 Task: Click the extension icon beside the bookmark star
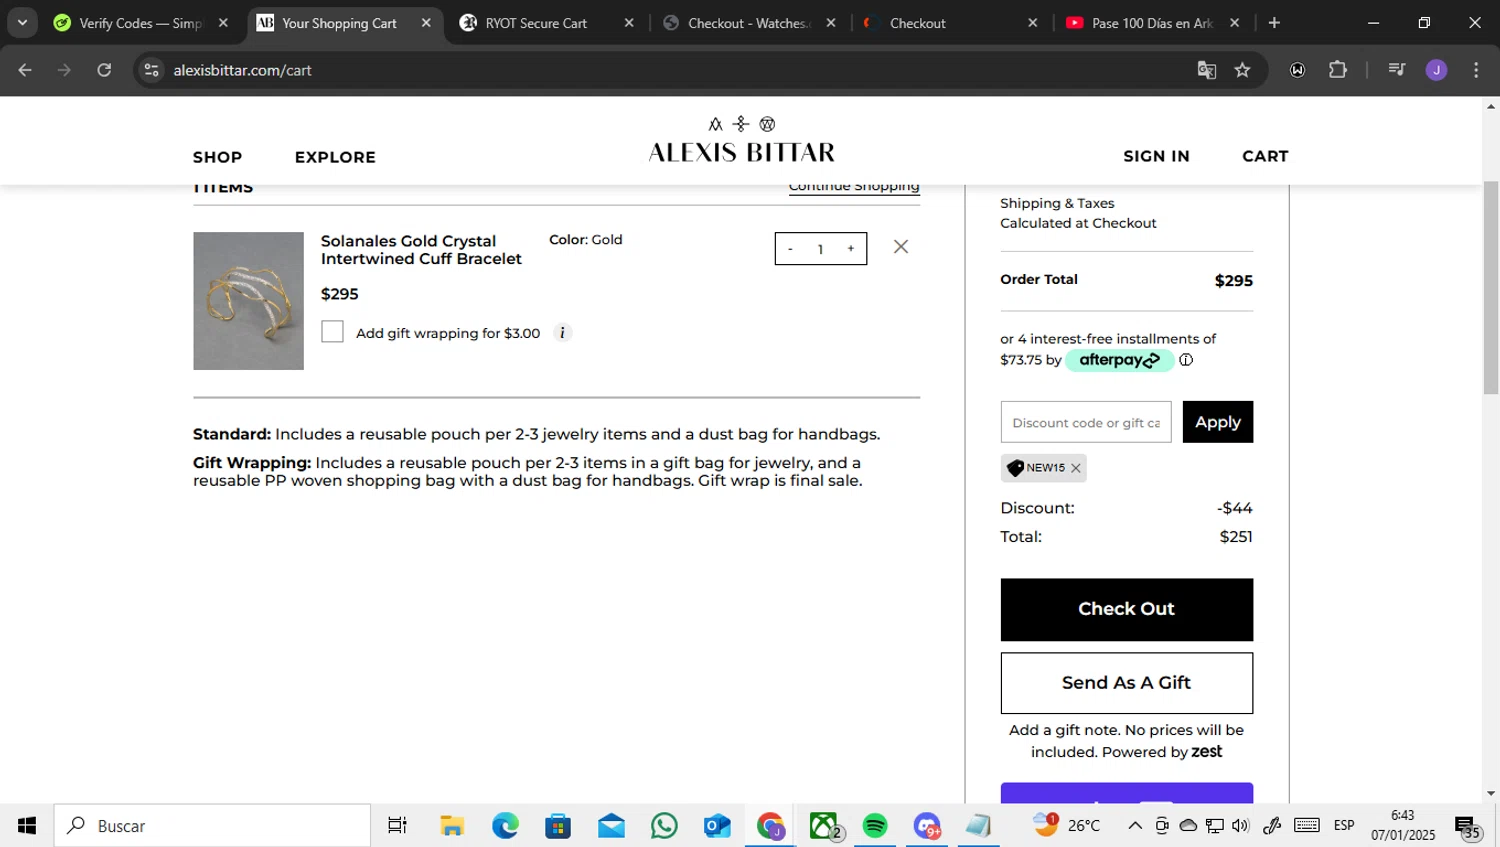tap(1297, 70)
